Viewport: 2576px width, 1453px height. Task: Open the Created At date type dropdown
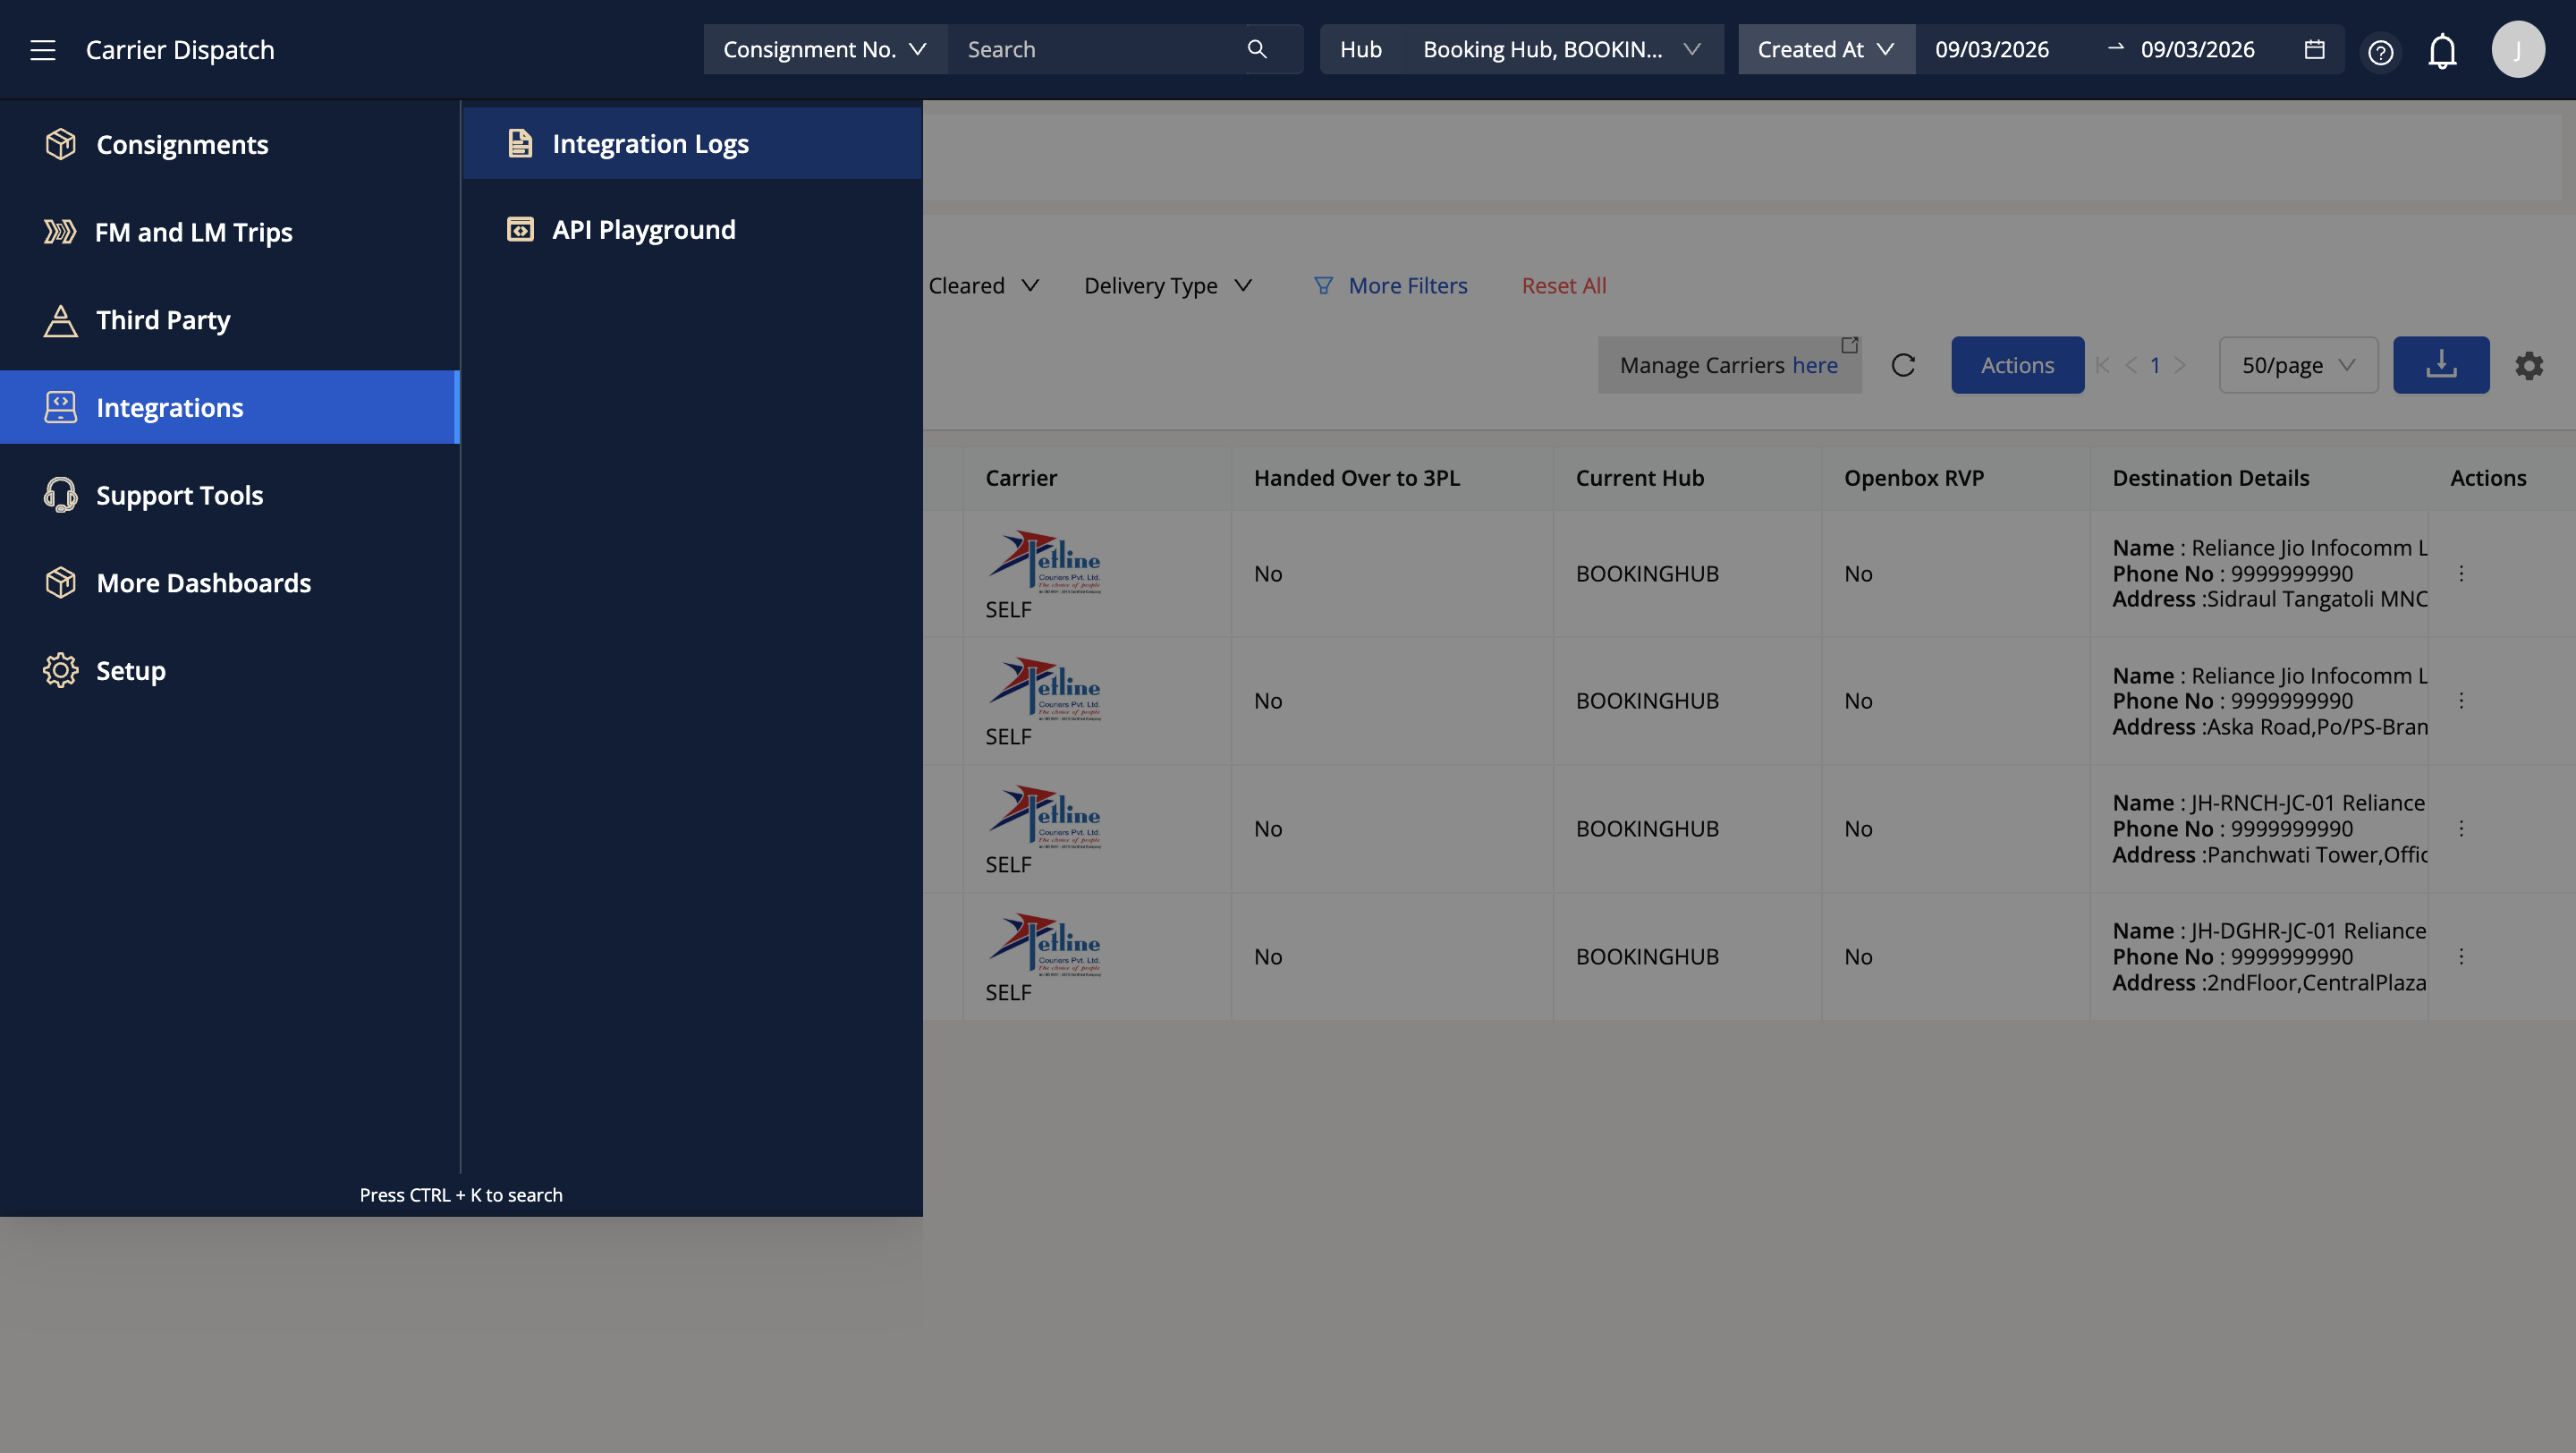coord(1825,49)
